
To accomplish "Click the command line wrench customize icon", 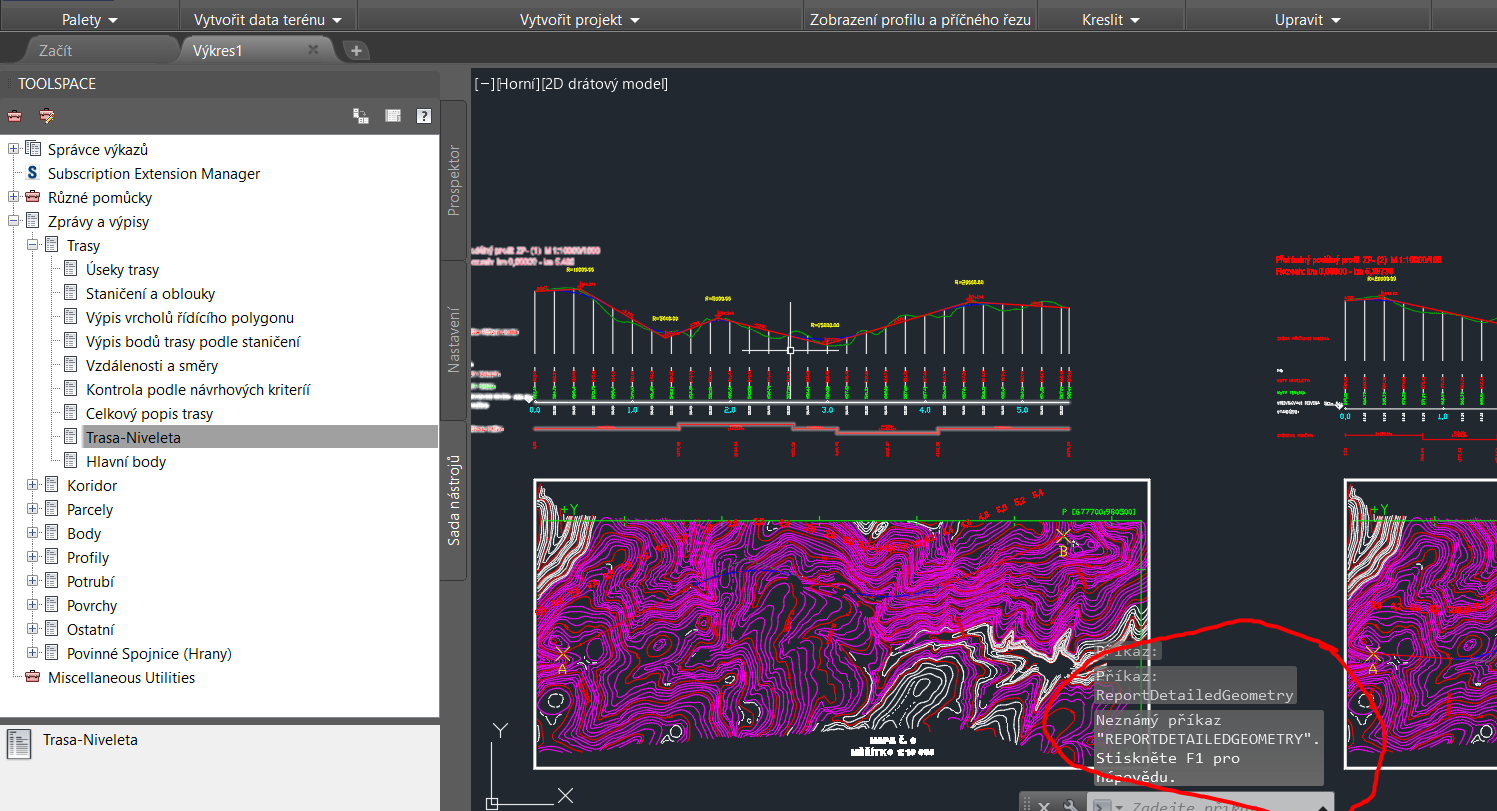I will (1069, 805).
